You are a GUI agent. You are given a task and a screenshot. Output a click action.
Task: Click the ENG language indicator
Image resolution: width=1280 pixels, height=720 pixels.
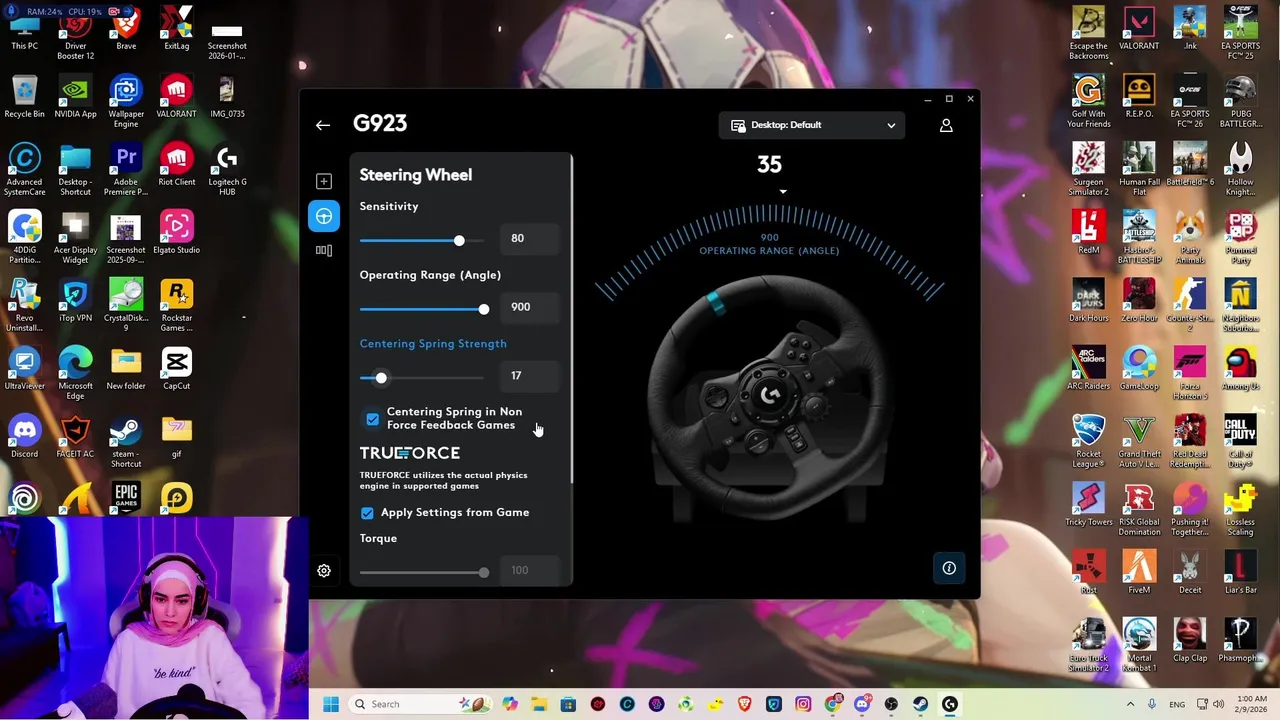tap(1178, 704)
